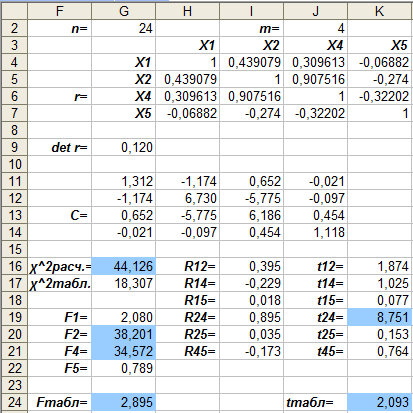The height and width of the screenshot is (413, 413).
Task: Select column F header
Action: point(59,11)
